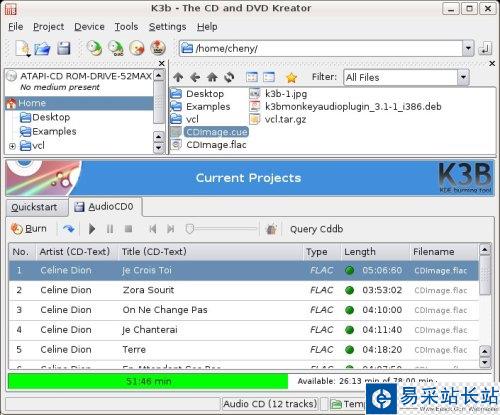The height and width of the screenshot is (415, 500).
Task: Stop audio playback
Action: [128, 229]
